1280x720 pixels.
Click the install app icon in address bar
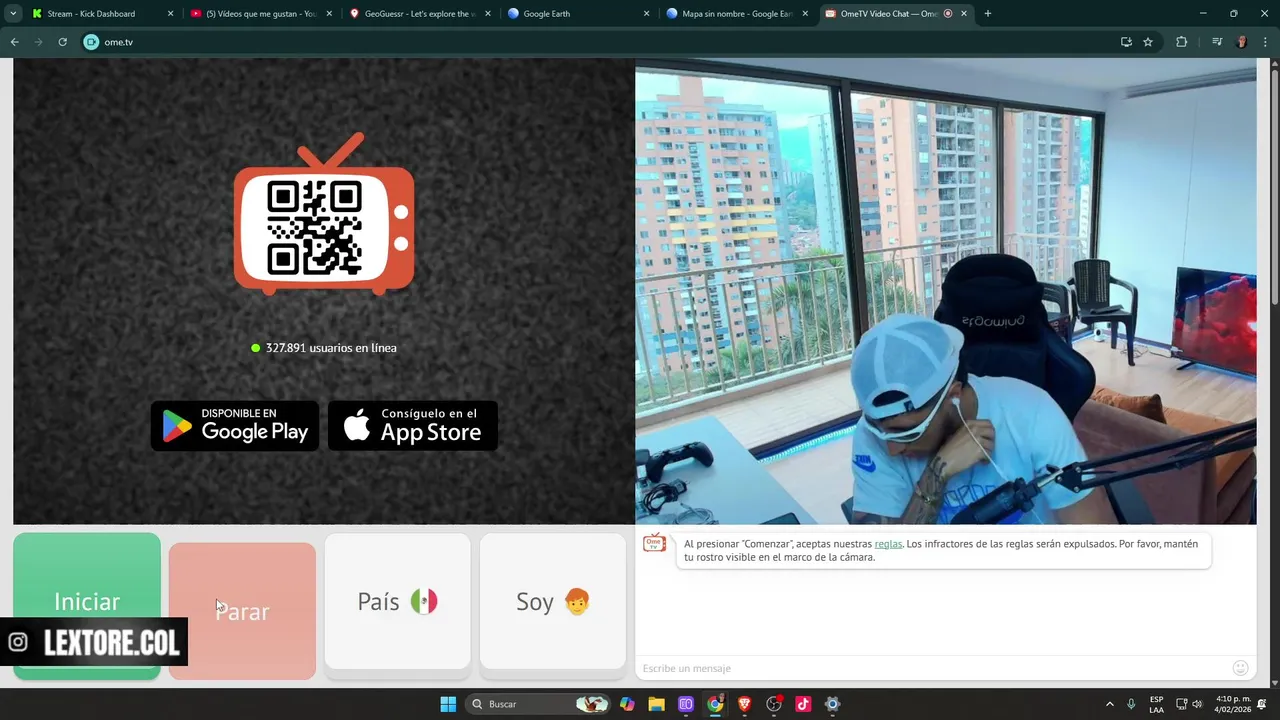point(1126,42)
